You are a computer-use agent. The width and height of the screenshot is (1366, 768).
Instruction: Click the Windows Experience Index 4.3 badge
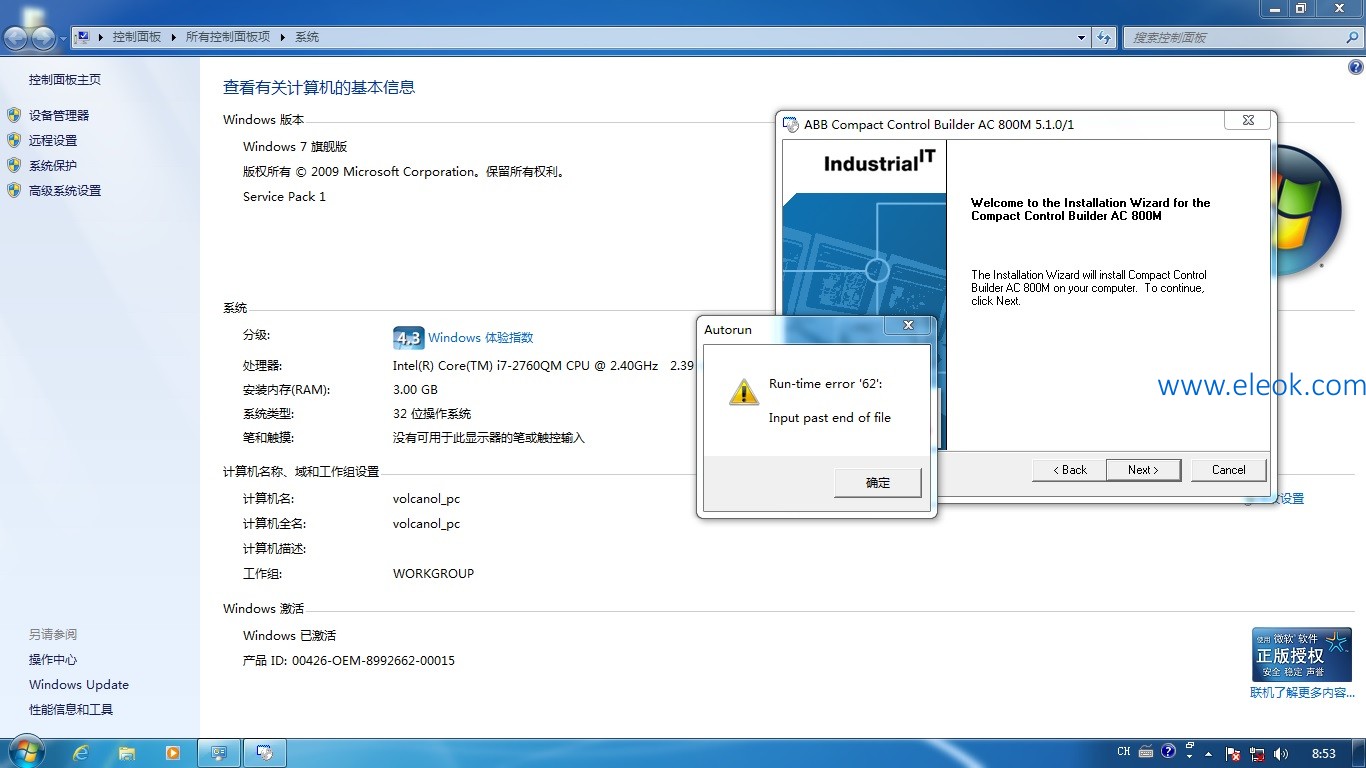tap(408, 338)
